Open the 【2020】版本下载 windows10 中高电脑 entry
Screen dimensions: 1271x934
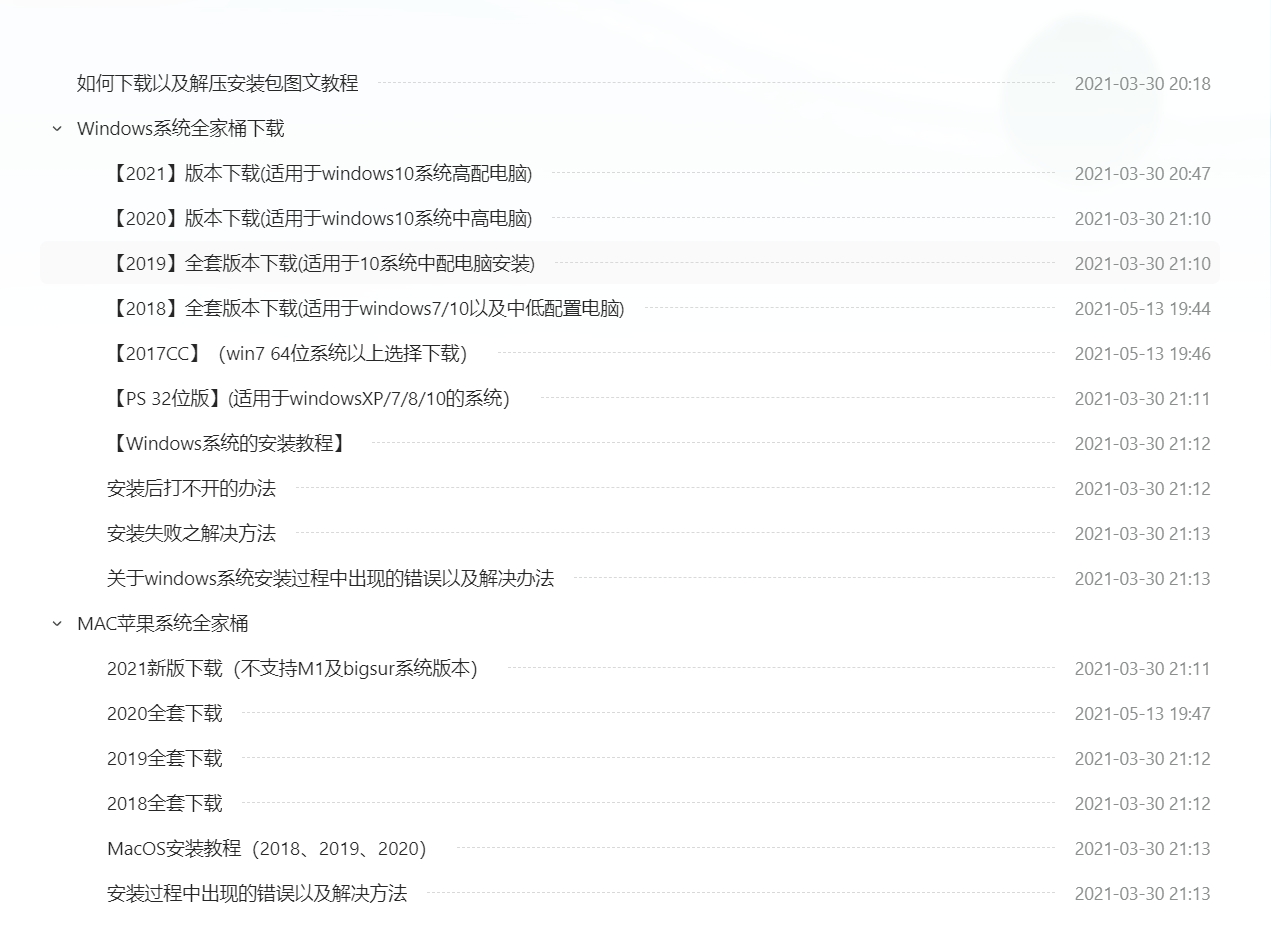[x=319, y=219]
